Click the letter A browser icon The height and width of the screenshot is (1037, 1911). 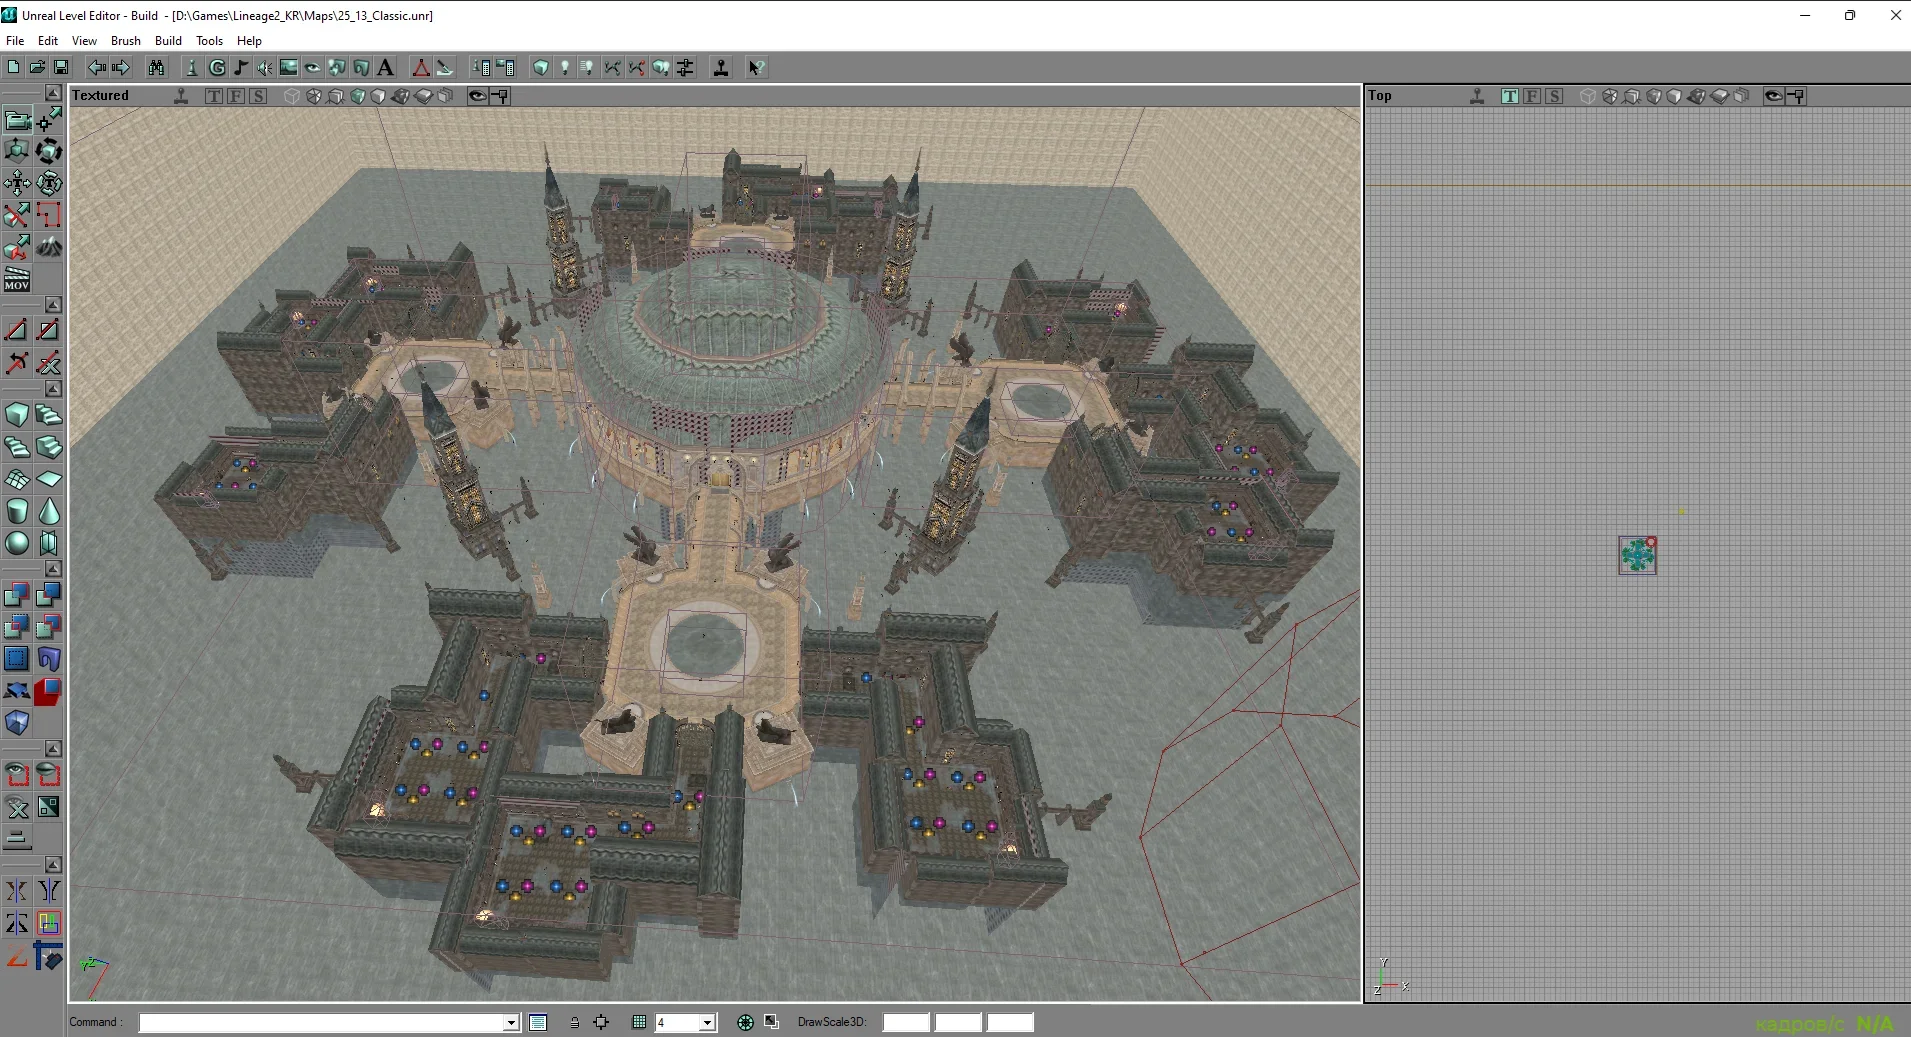point(385,67)
